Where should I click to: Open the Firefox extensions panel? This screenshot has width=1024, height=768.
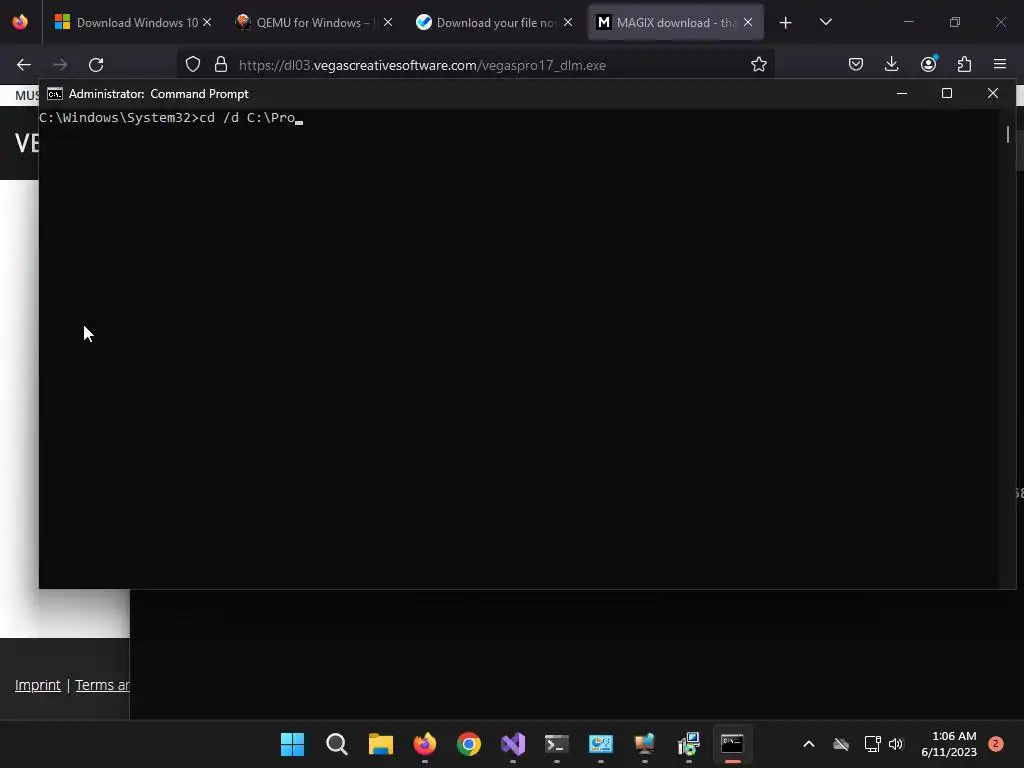(965, 65)
